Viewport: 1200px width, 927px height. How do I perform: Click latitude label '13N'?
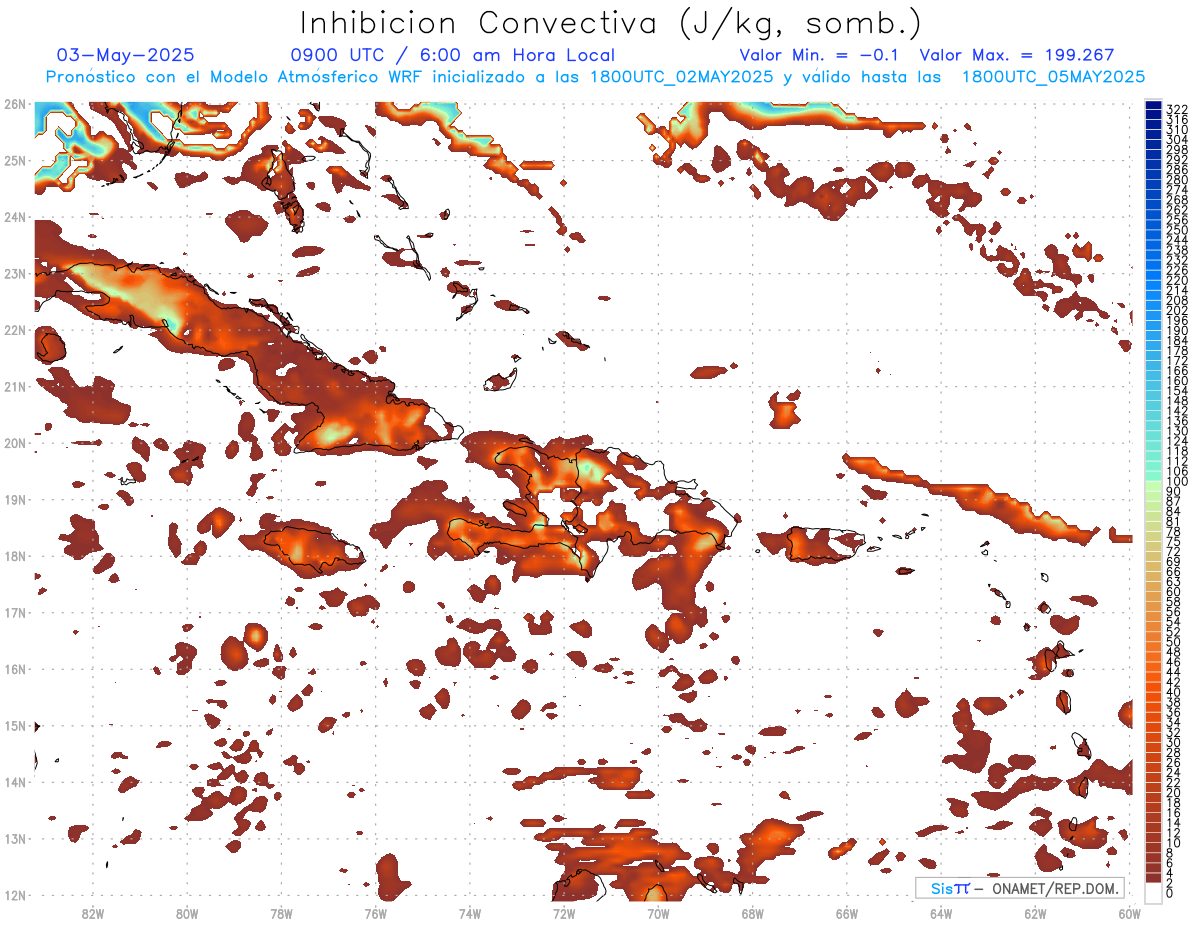pyautogui.click(x=14, y=838)
